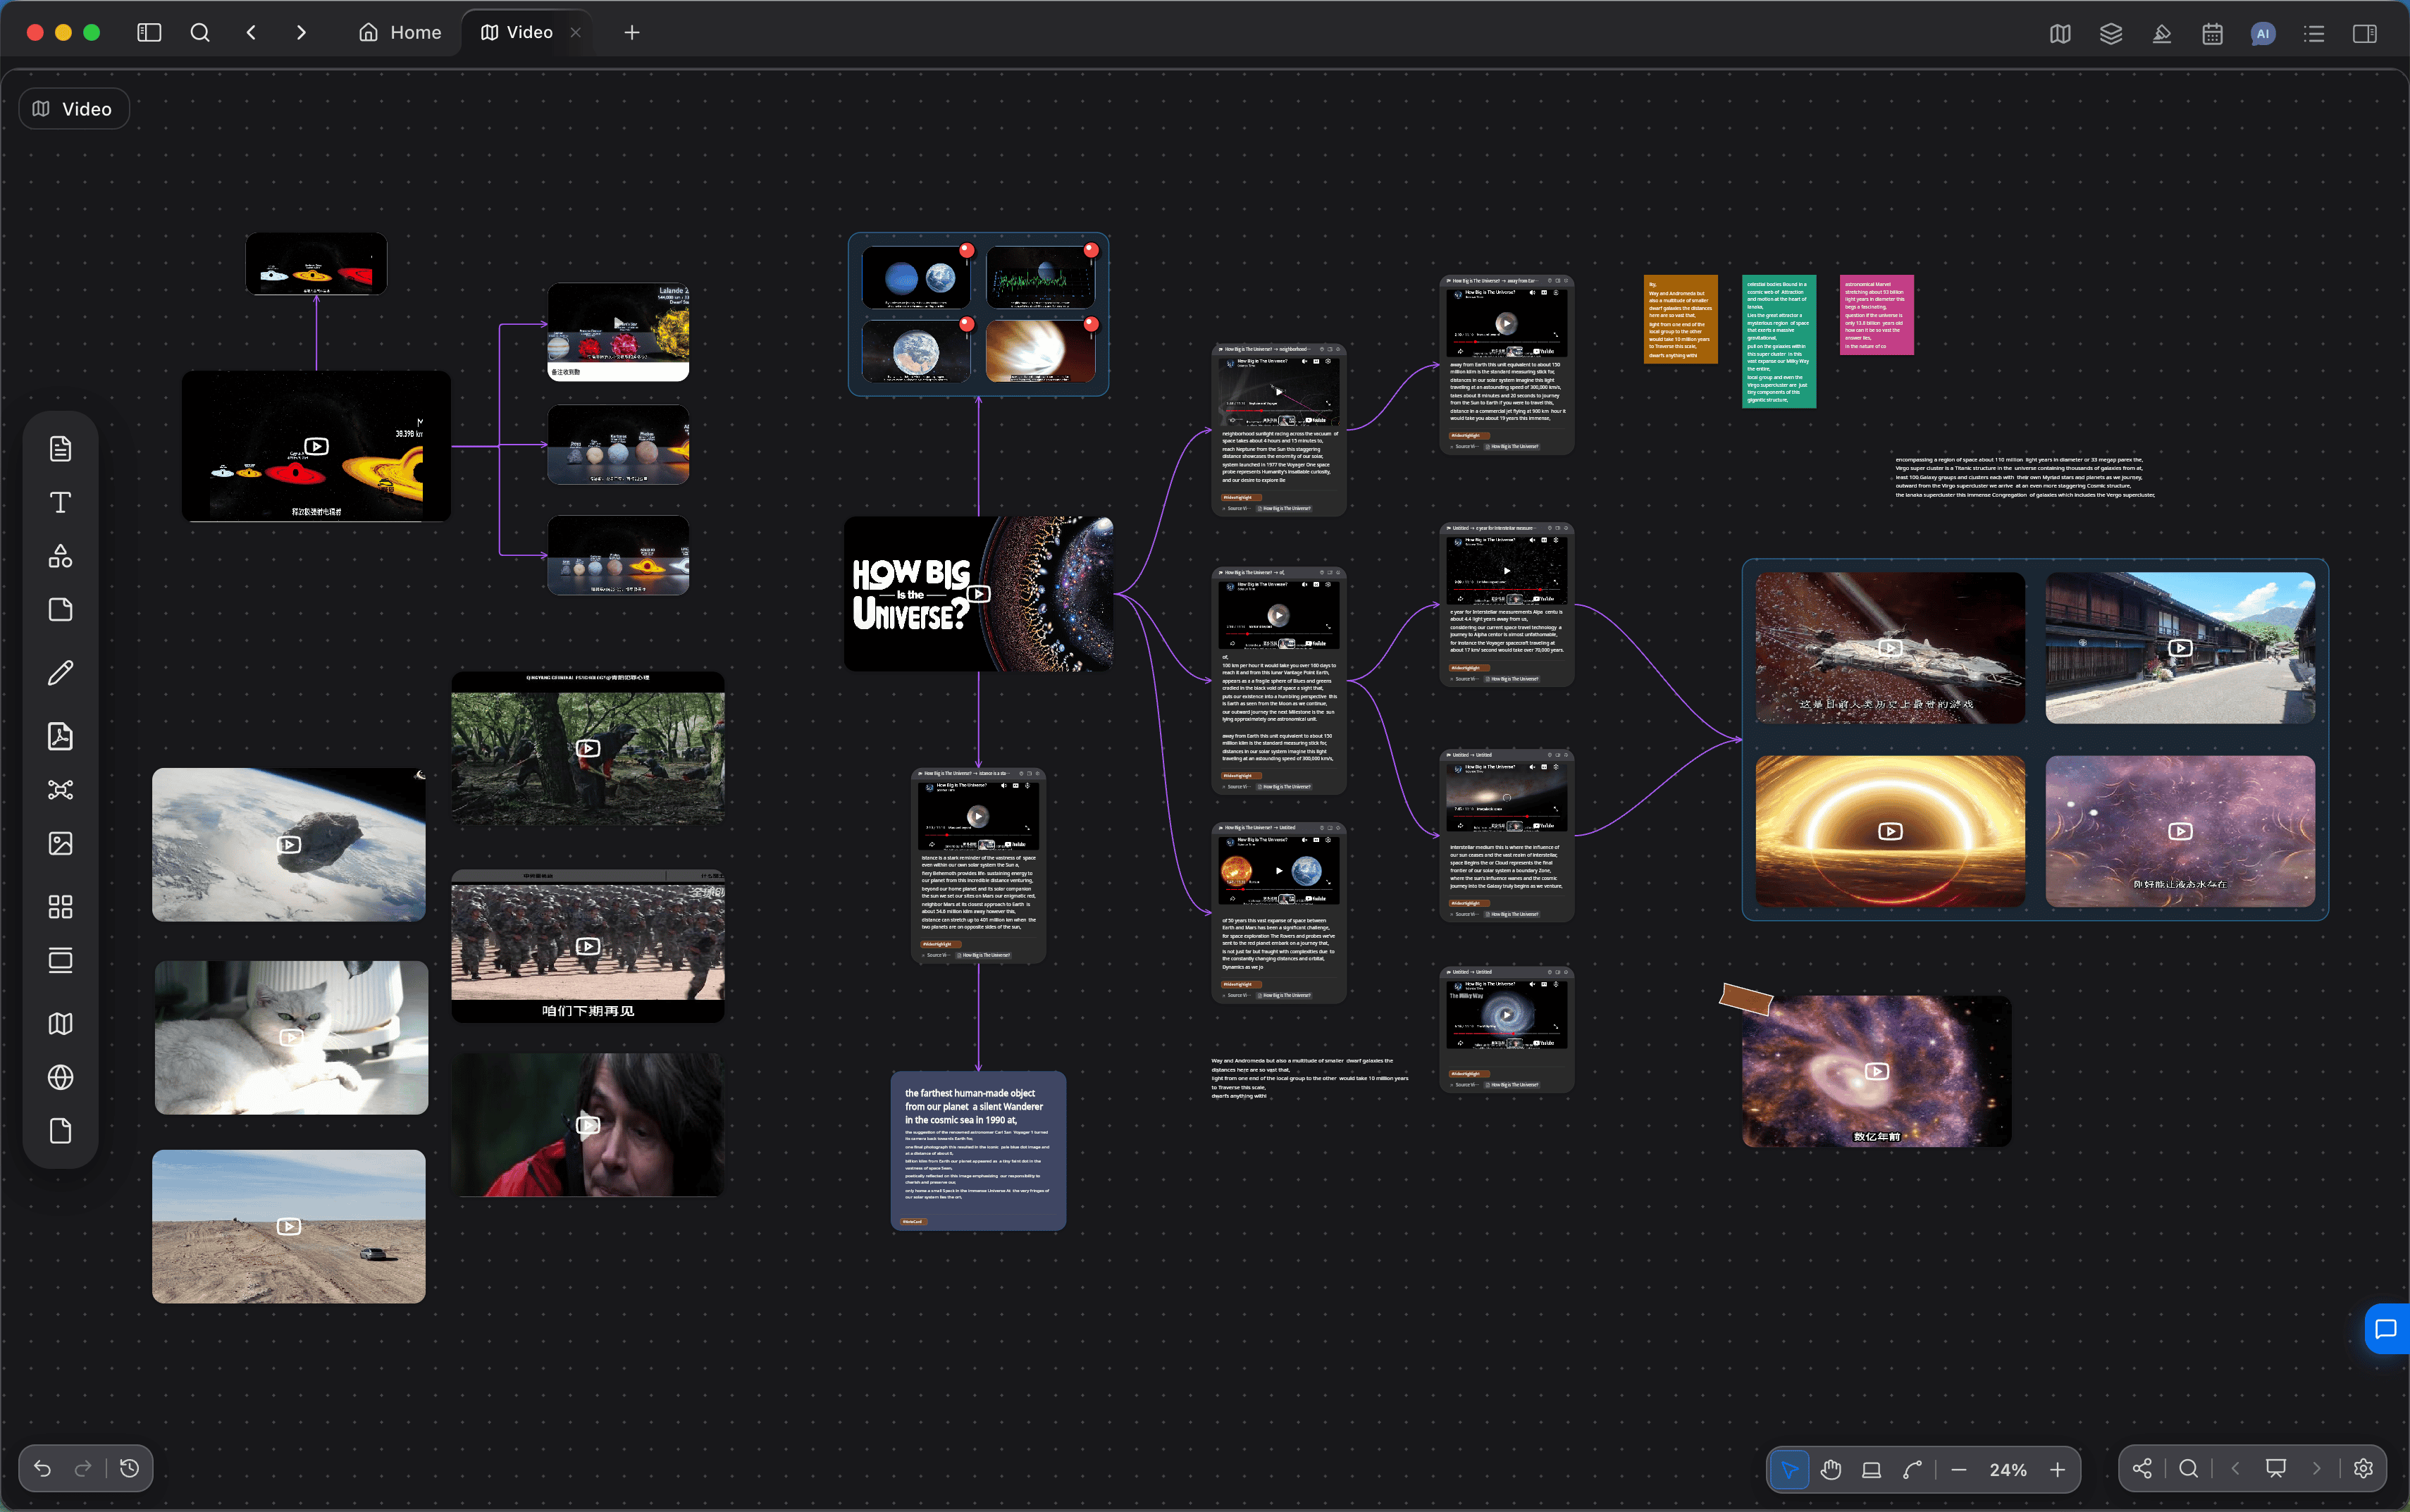Click the 24% zoom level
The width and height of the screenshot is (2410, 1512).
point(2008,1469)
